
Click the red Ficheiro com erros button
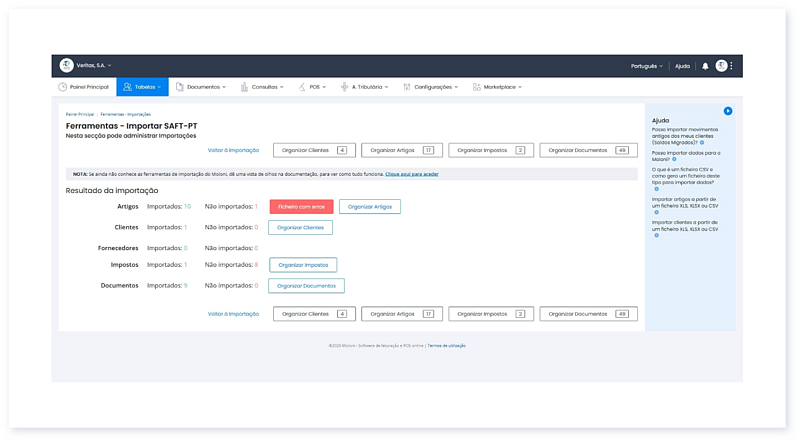301,206
